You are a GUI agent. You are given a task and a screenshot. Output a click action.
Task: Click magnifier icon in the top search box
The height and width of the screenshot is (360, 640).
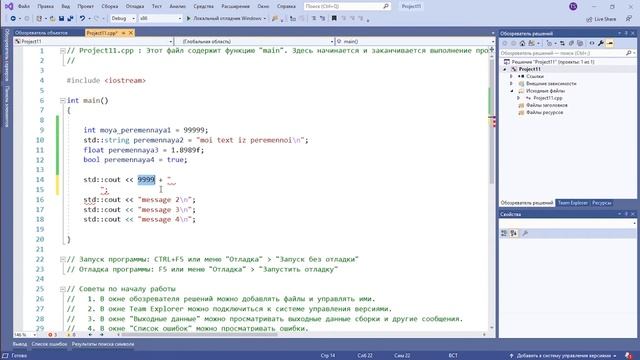coord(385,7)
